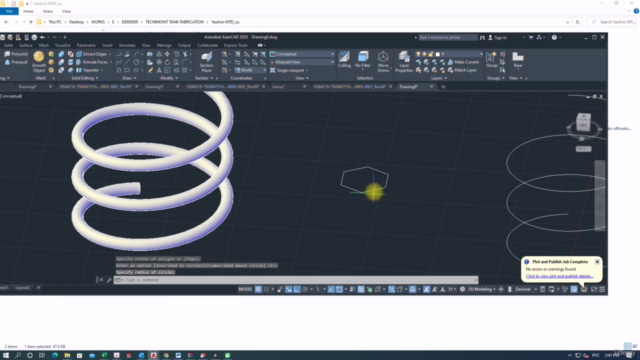Viewport: 640px width, 360px height.
Task: Select the Rotate tool in Modify
Action: click(x=167, y=62)
